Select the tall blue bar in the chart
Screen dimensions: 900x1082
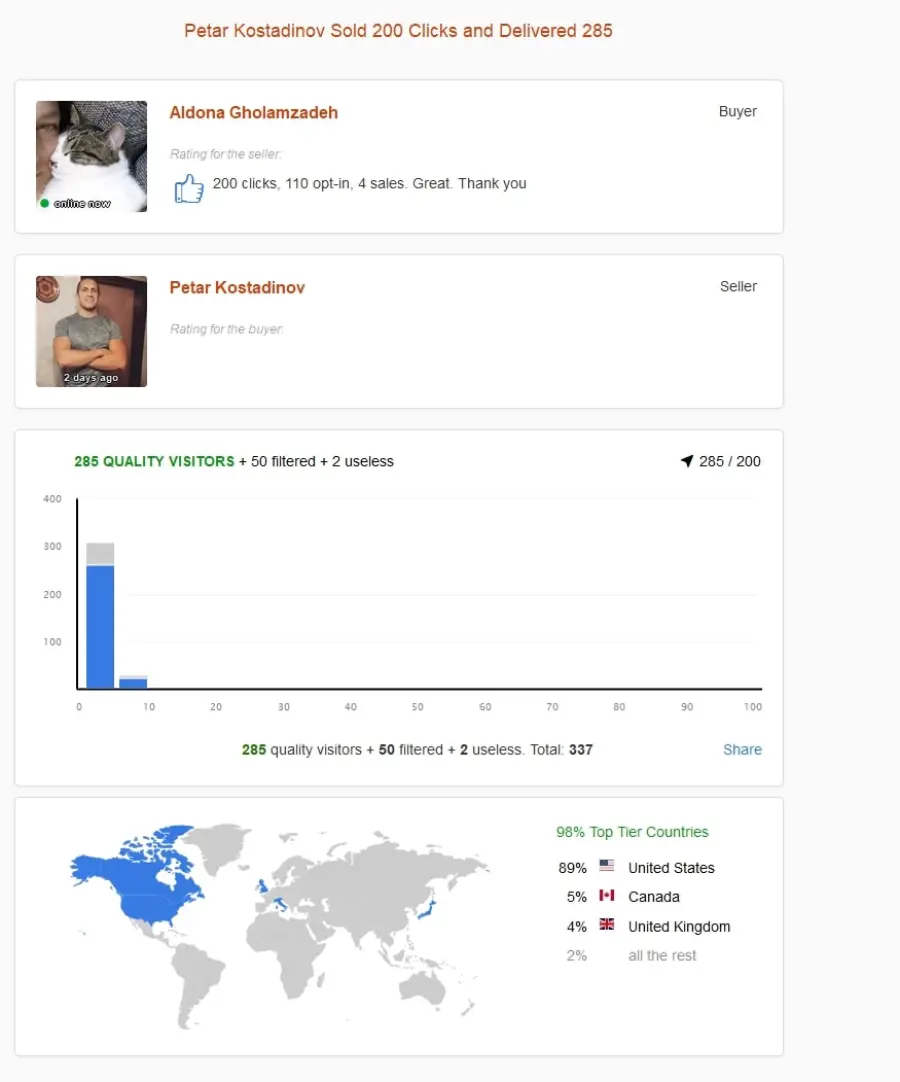pyautogui.click(x=100, y=627)
